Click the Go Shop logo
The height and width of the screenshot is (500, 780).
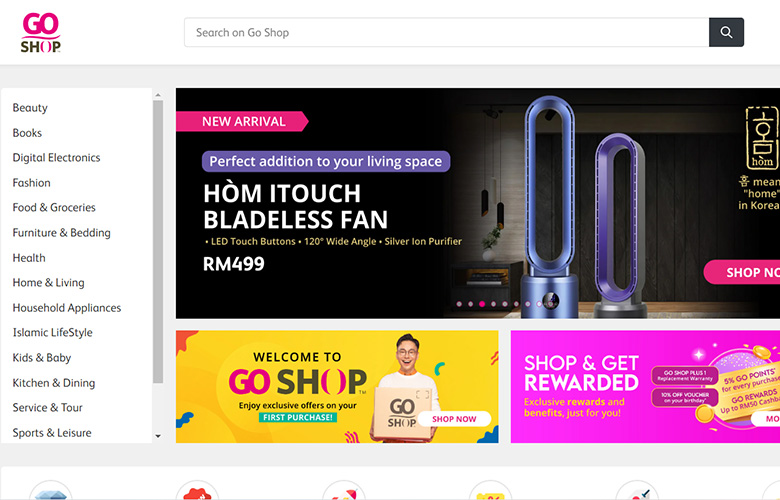(41, 33)
